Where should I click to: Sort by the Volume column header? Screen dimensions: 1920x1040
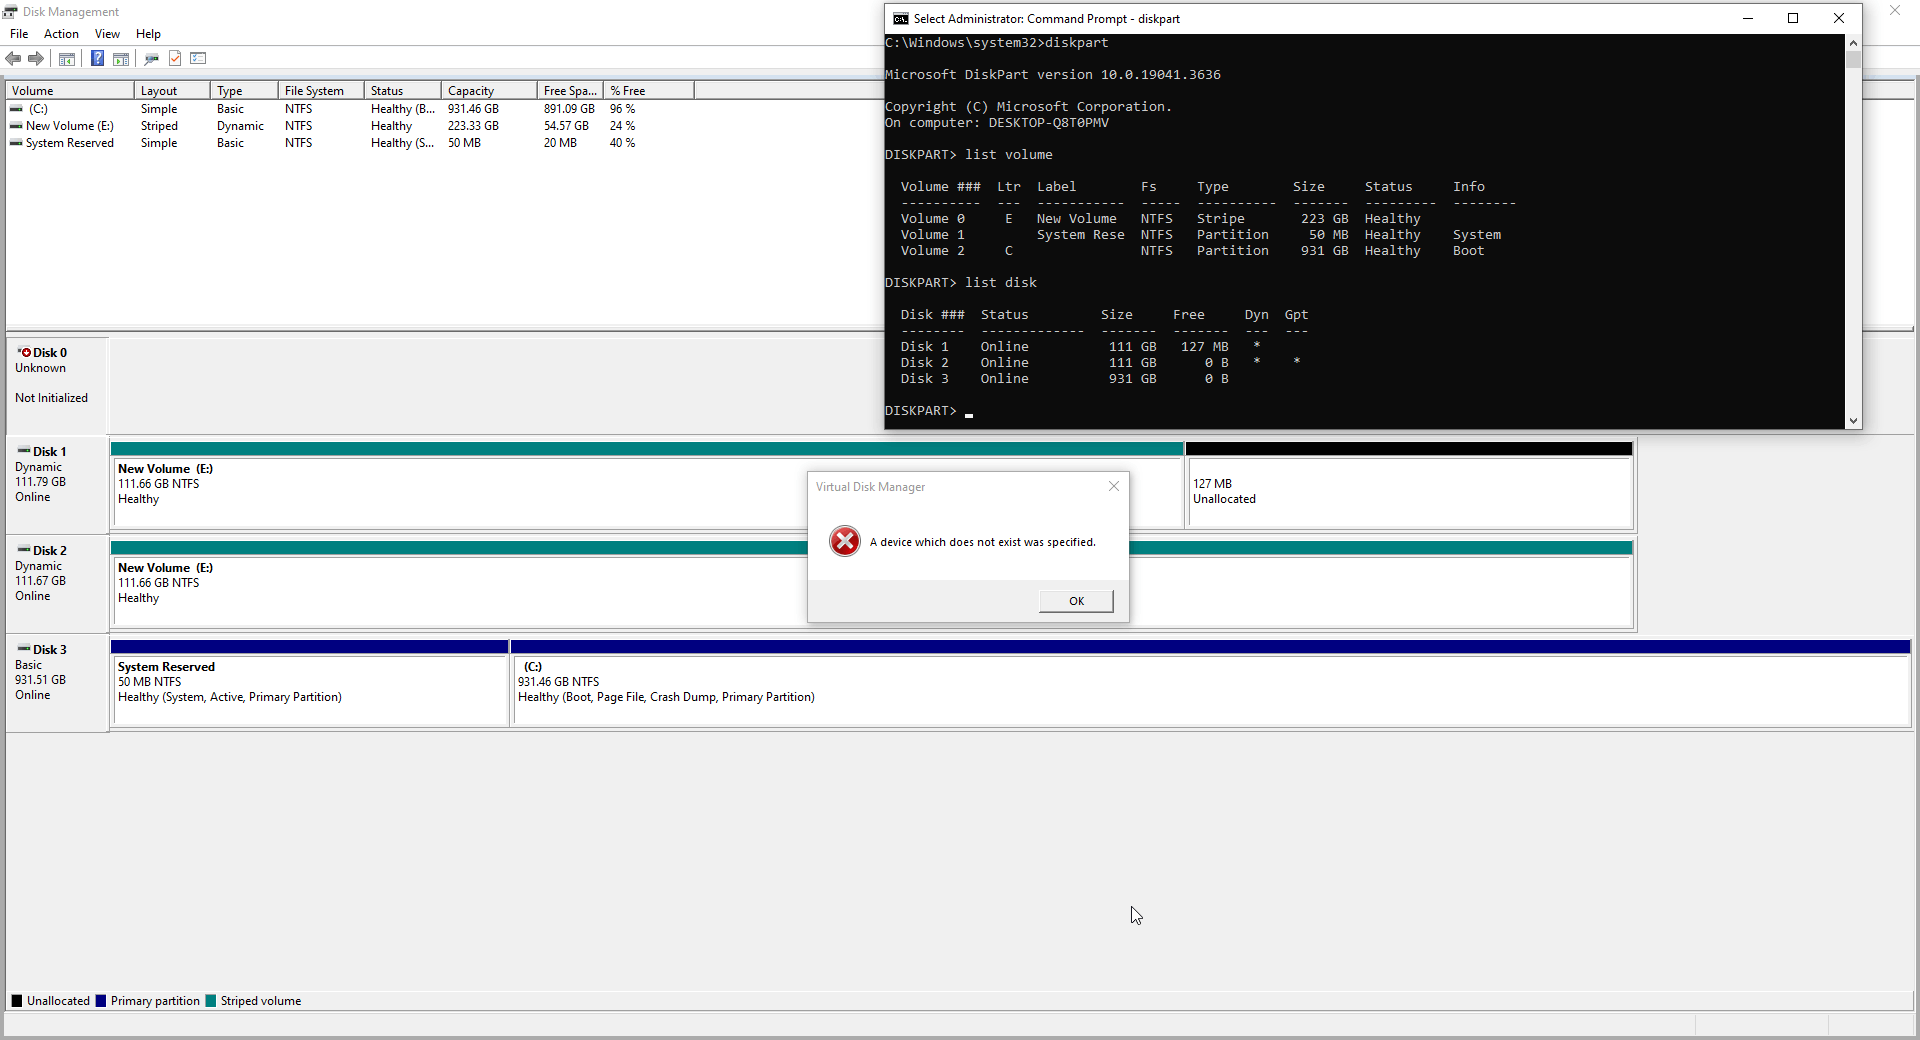[x=70, y=91]
